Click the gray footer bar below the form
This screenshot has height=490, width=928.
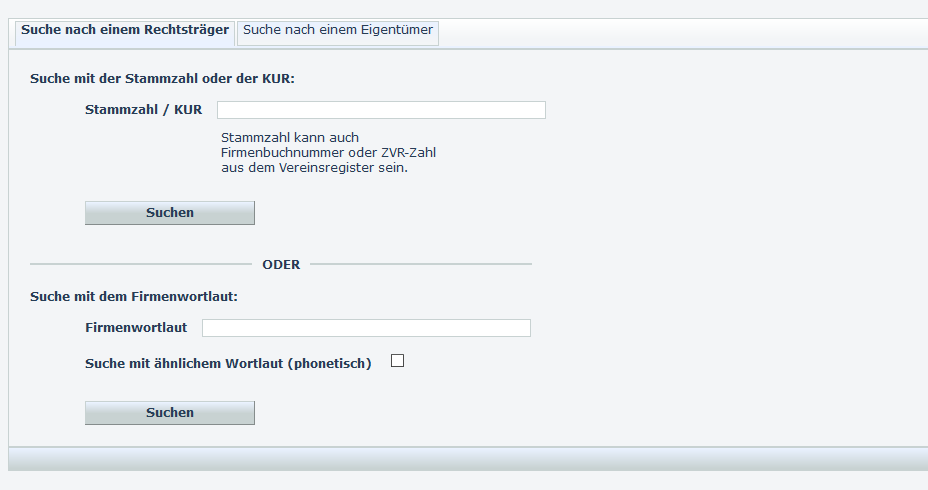(468, 458)
